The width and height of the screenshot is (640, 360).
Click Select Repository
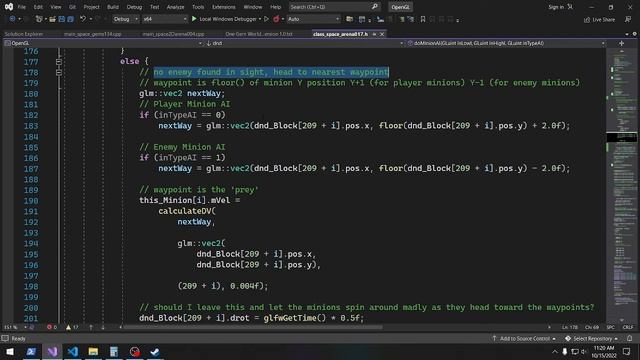(x=591, y=338)
